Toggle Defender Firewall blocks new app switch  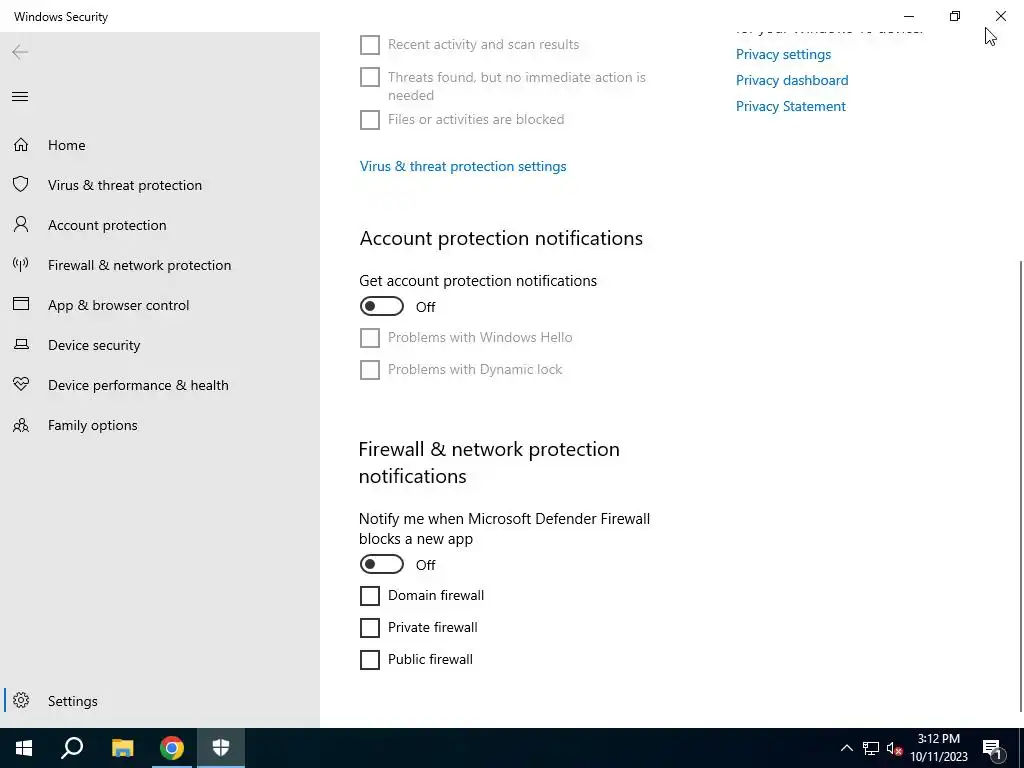(381, 564)
